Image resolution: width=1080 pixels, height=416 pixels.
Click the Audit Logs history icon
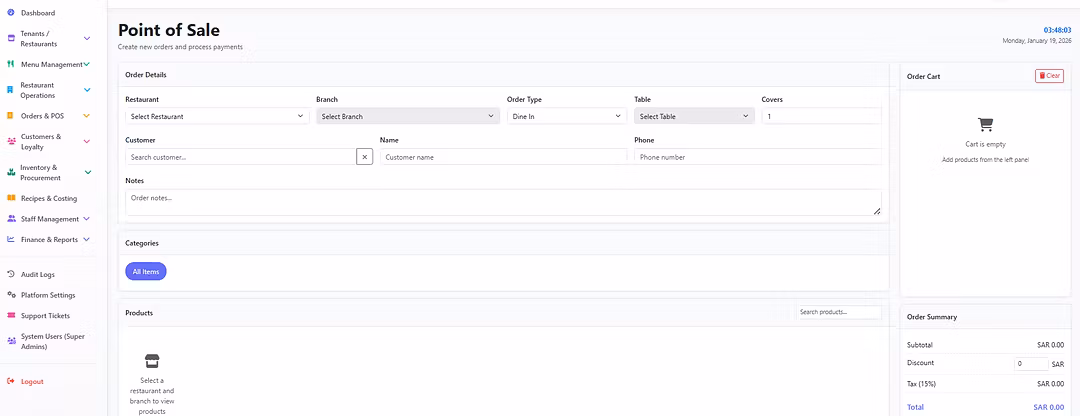10,274
